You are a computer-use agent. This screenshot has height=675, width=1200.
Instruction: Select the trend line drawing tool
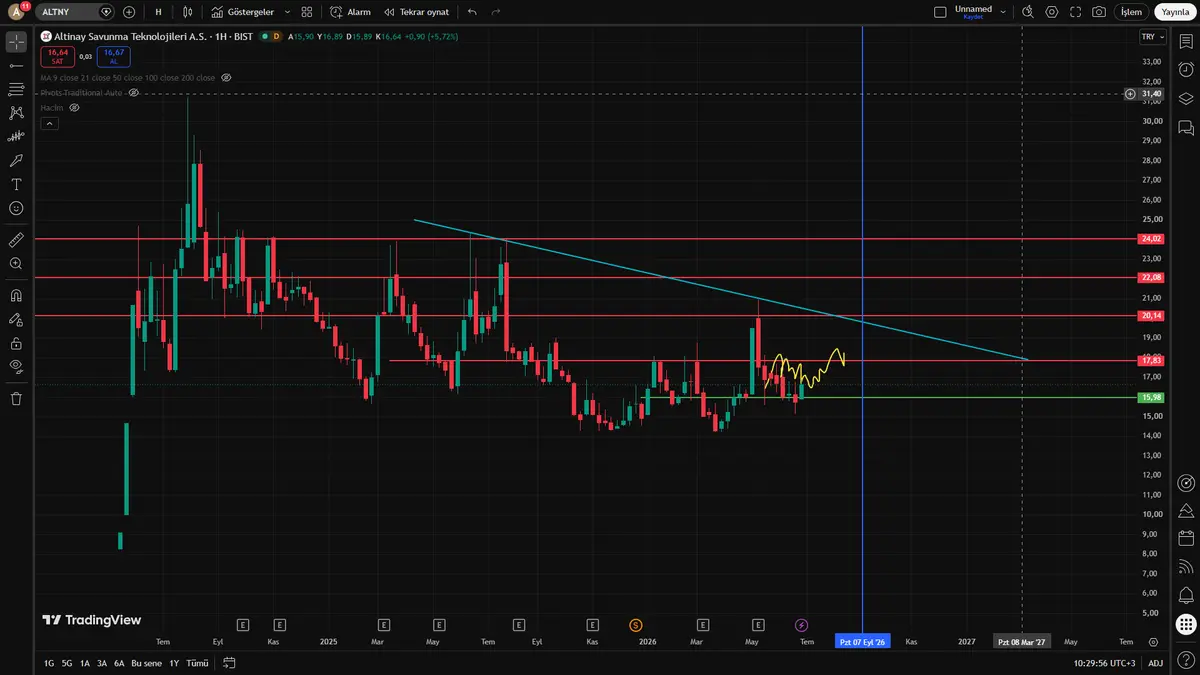tap(16, 65)
